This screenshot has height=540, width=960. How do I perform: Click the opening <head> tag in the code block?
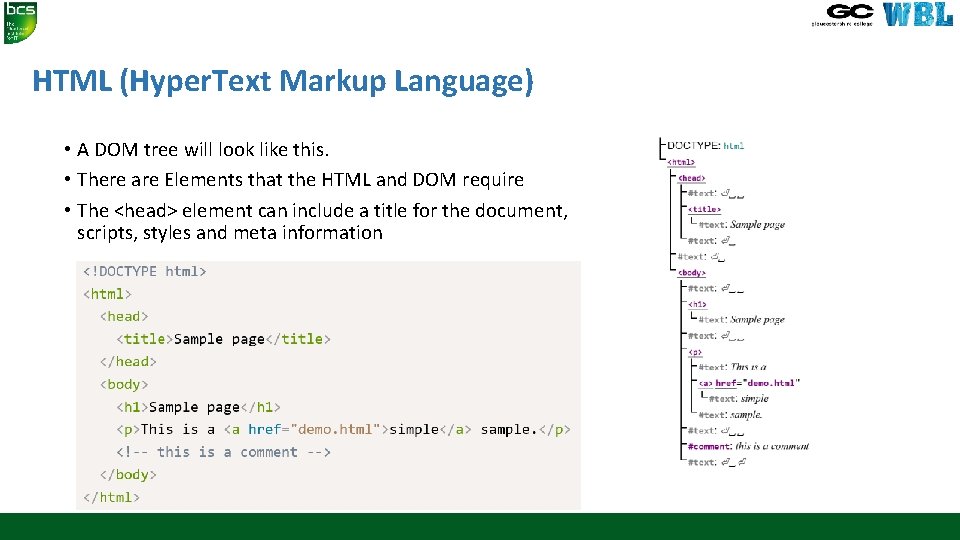point(124,317)
